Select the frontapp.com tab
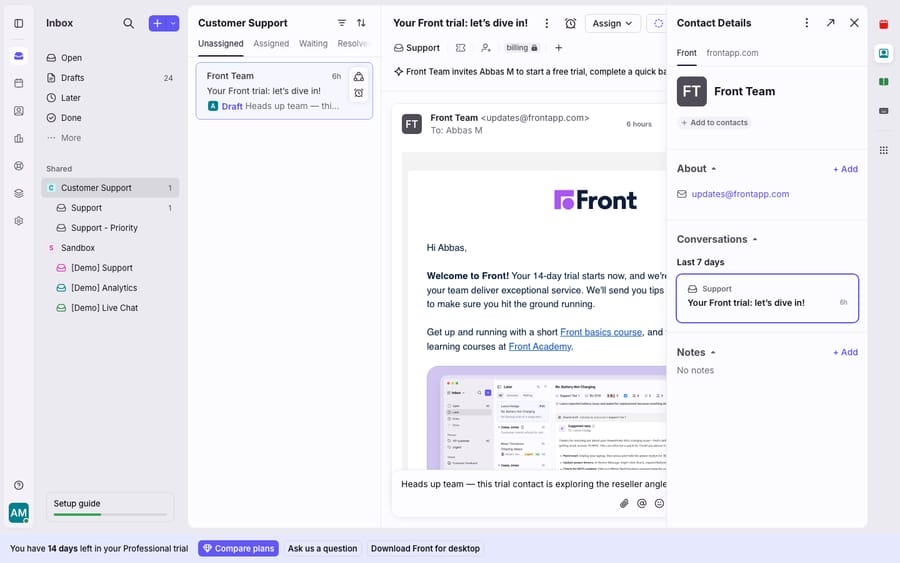Viewport: 900px width, 563px height. (x=732, y=53)
